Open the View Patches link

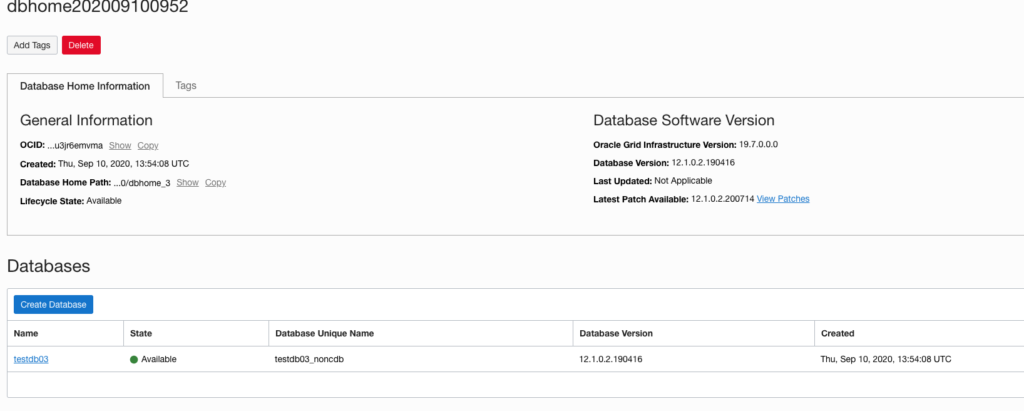(x=783, y=199)
